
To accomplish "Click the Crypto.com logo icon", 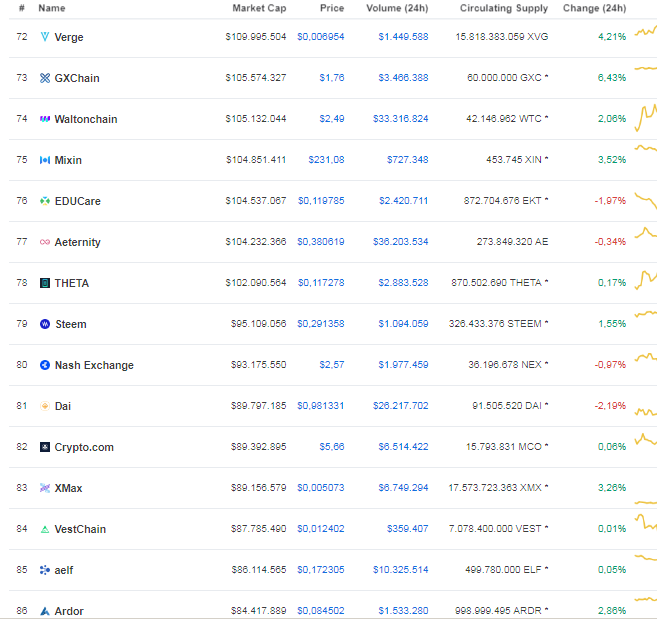I will coord(44,447).
